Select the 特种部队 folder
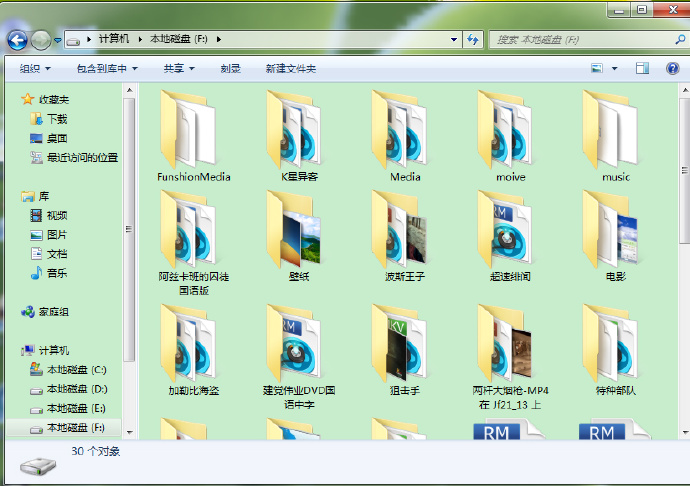Image resolution: width=690 pixels, height=486 pixels. click(x=616, y=350)
